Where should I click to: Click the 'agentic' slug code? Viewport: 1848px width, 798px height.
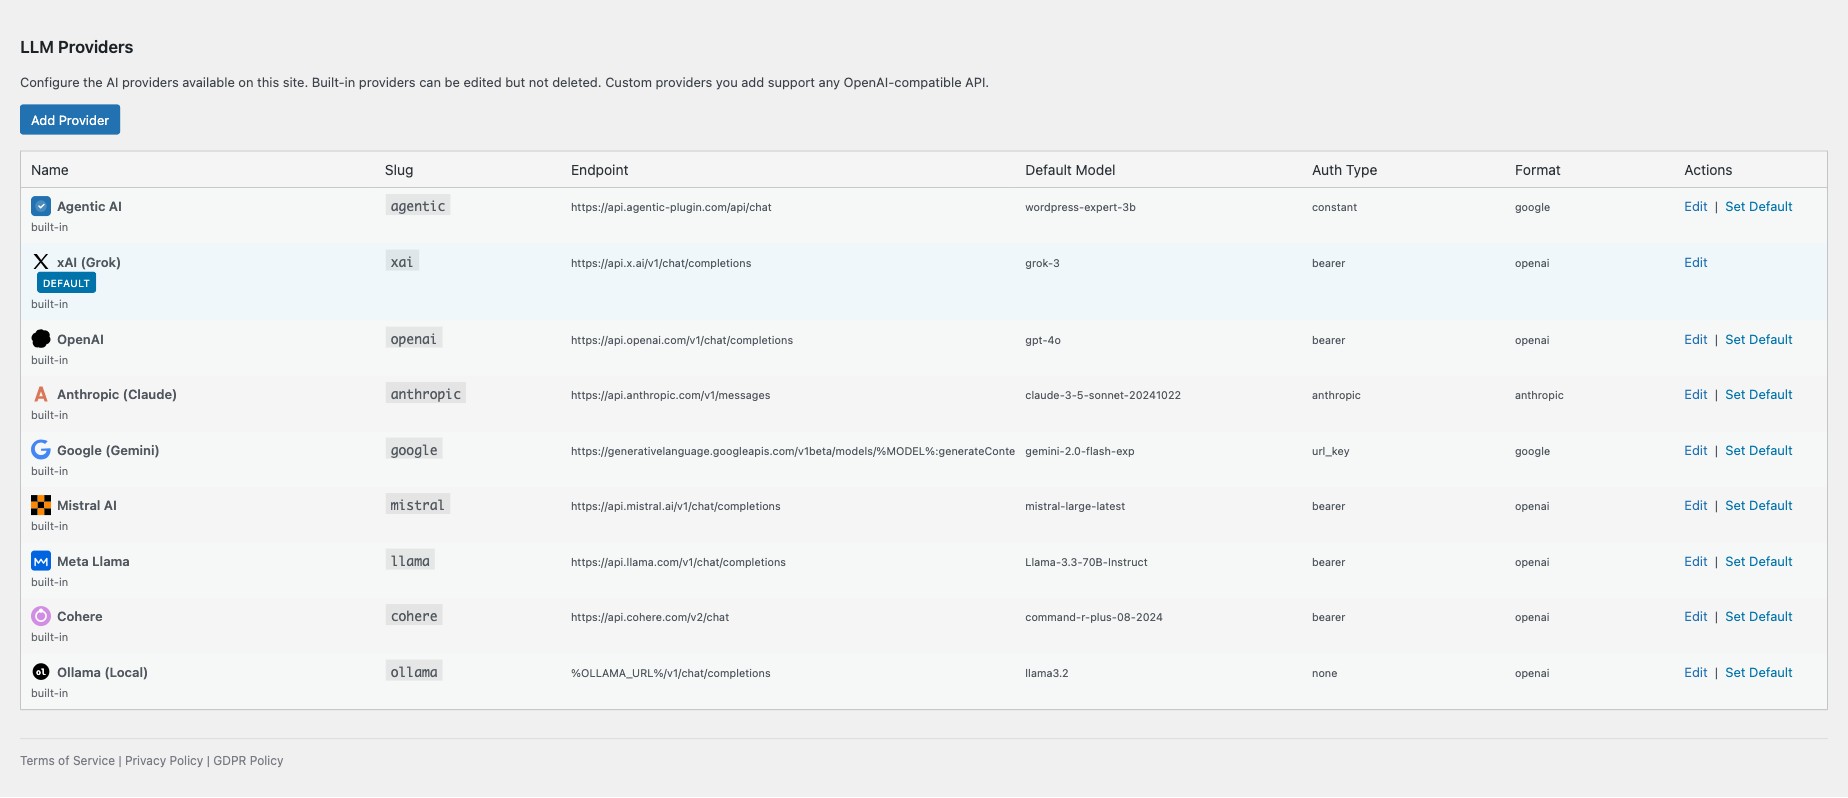(418, 206)
